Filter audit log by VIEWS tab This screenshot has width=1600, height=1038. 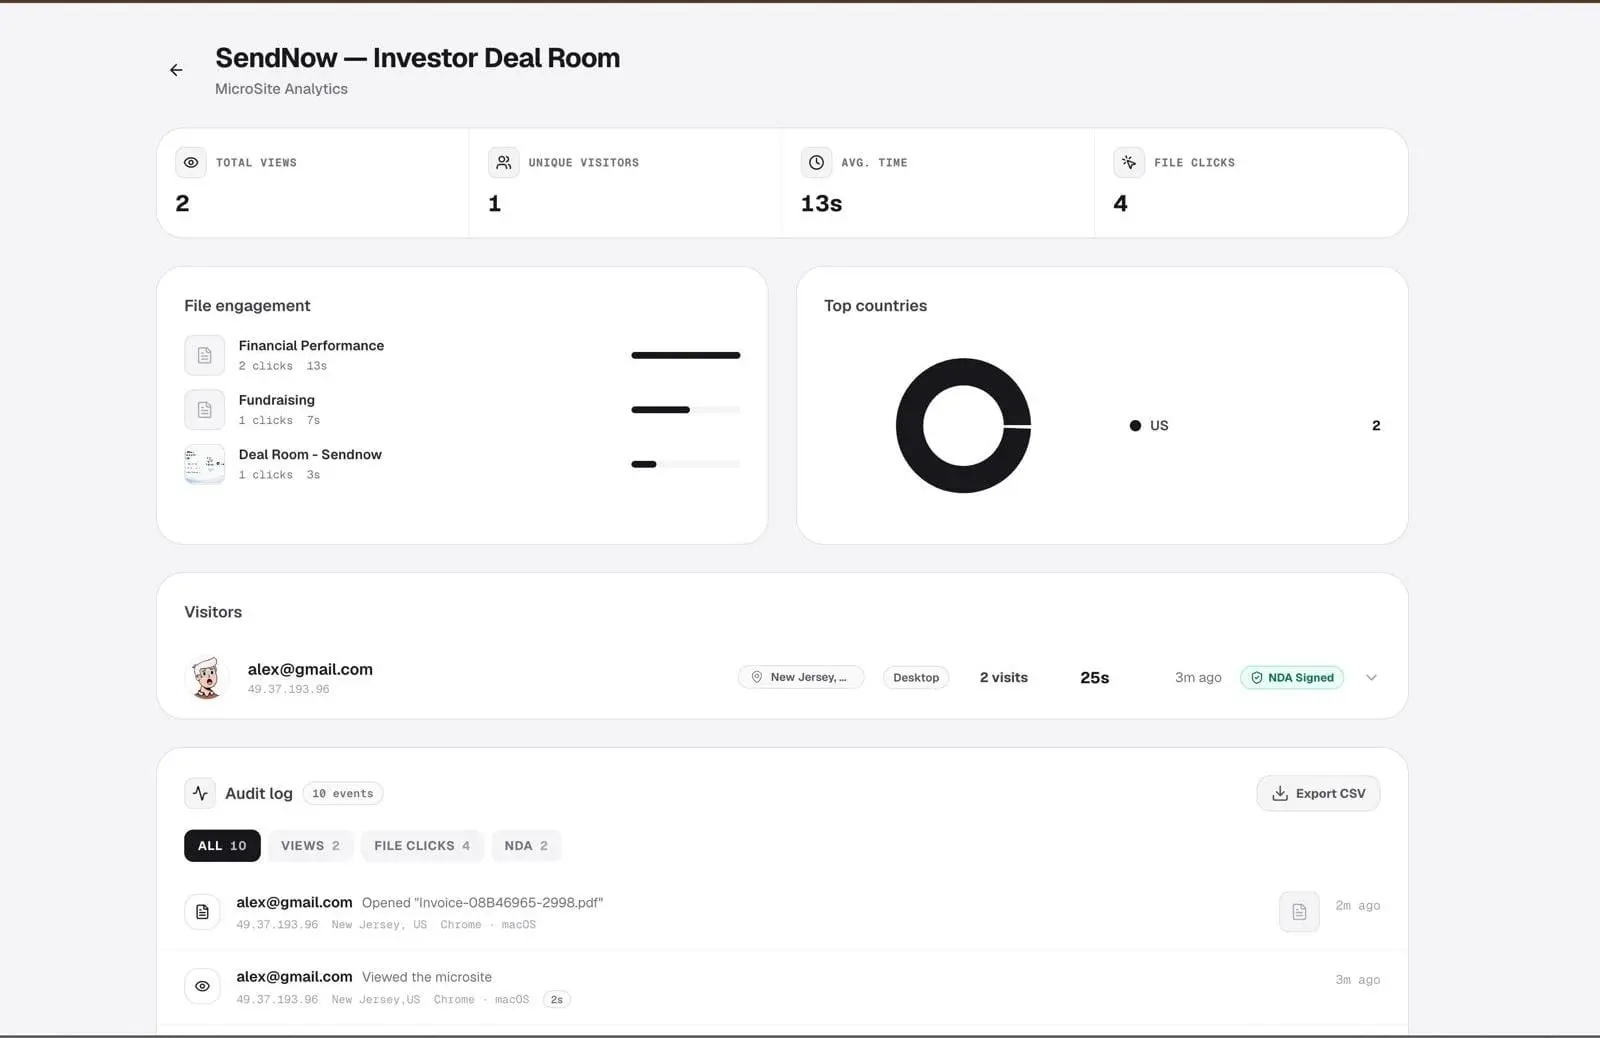pos(310,845)
